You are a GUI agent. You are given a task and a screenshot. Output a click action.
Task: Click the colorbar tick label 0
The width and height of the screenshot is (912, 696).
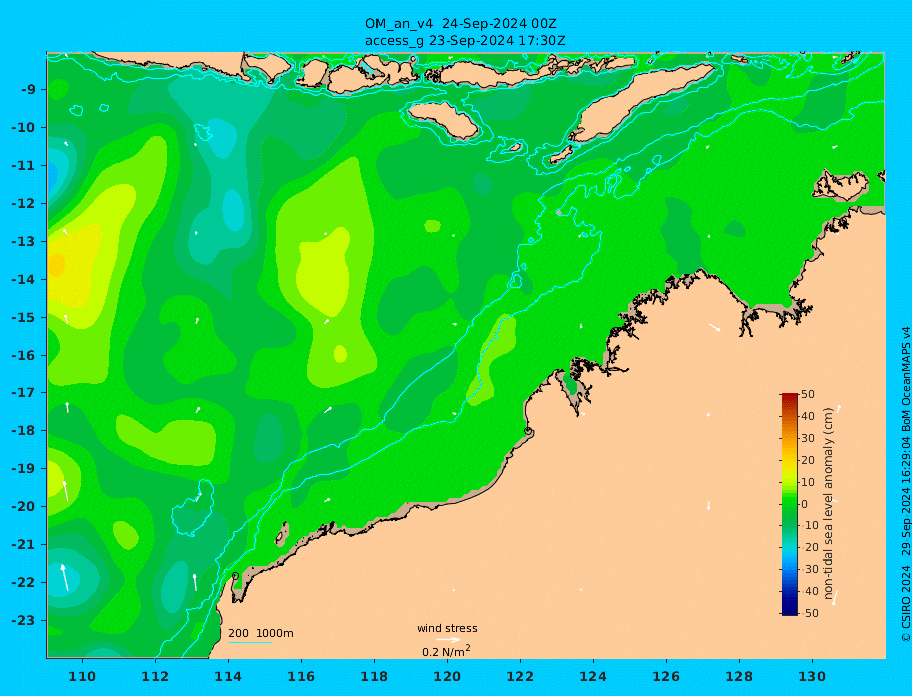point(805,504)
